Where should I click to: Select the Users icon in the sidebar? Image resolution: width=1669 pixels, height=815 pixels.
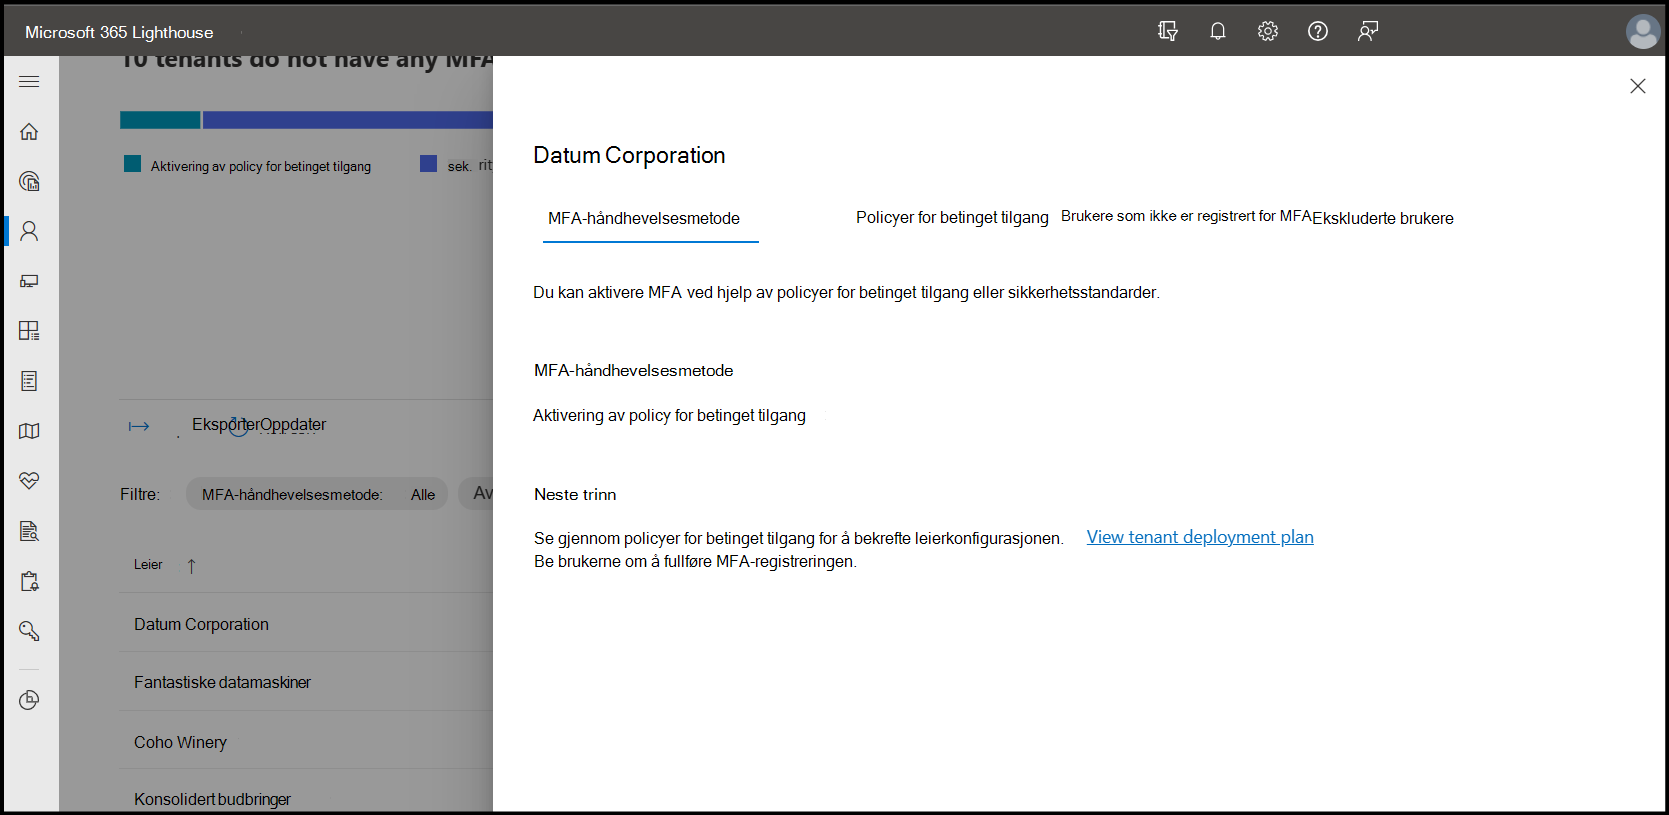[29, 231]
